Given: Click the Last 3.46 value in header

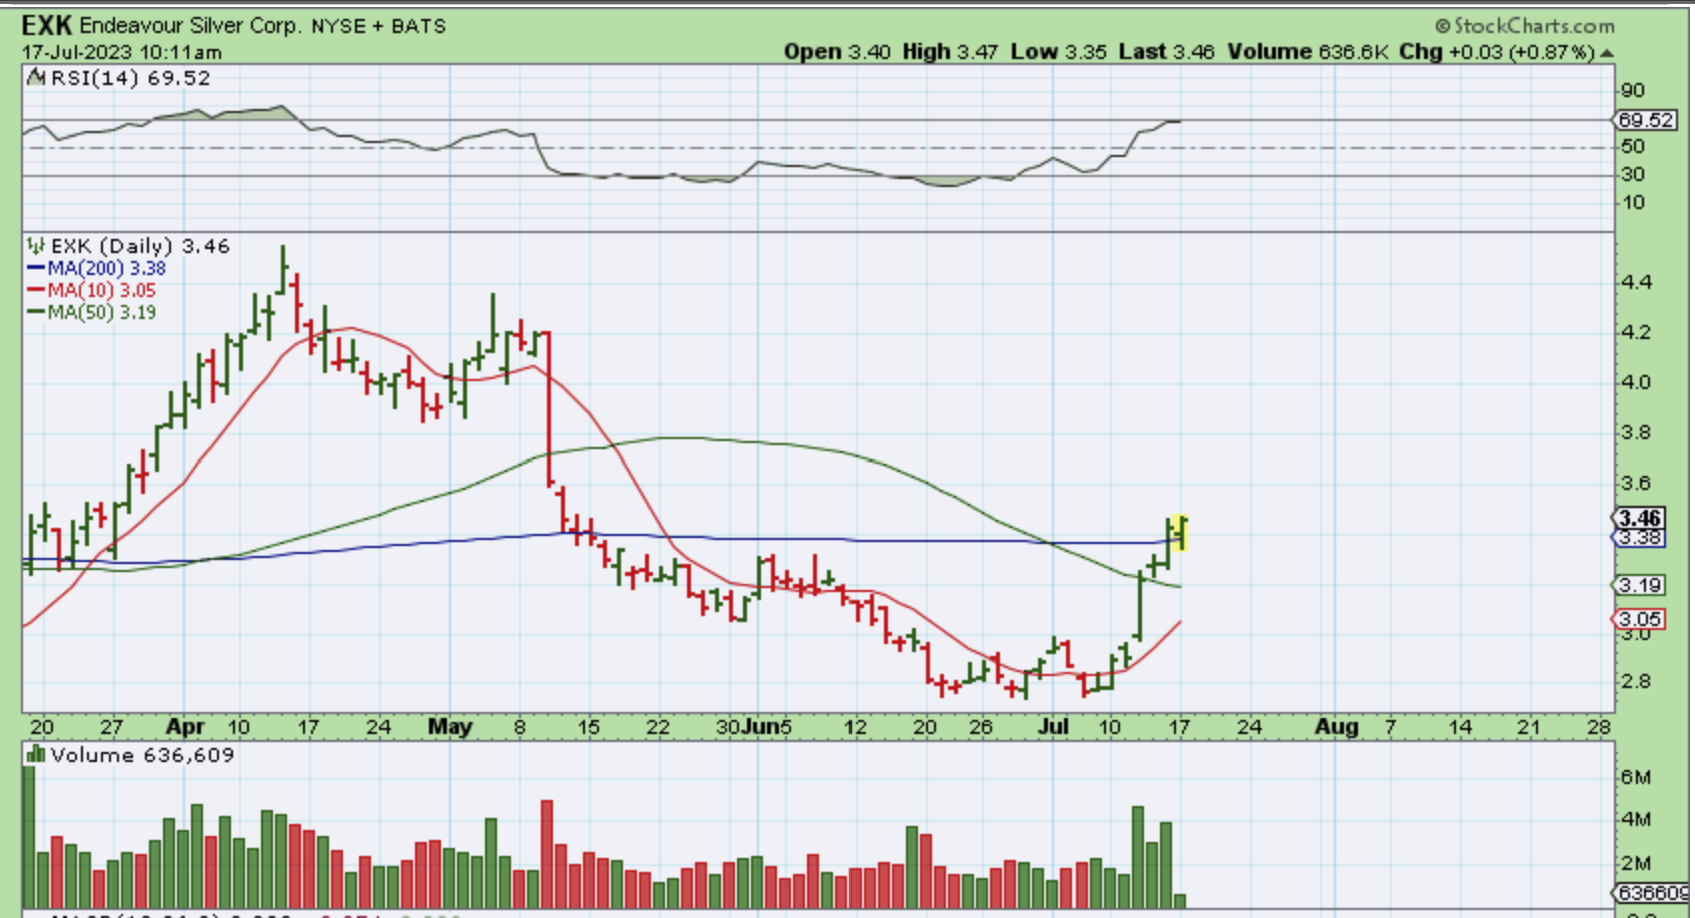Looking at the screenshot, I should pyautogui.click(x=1167, y=52).
